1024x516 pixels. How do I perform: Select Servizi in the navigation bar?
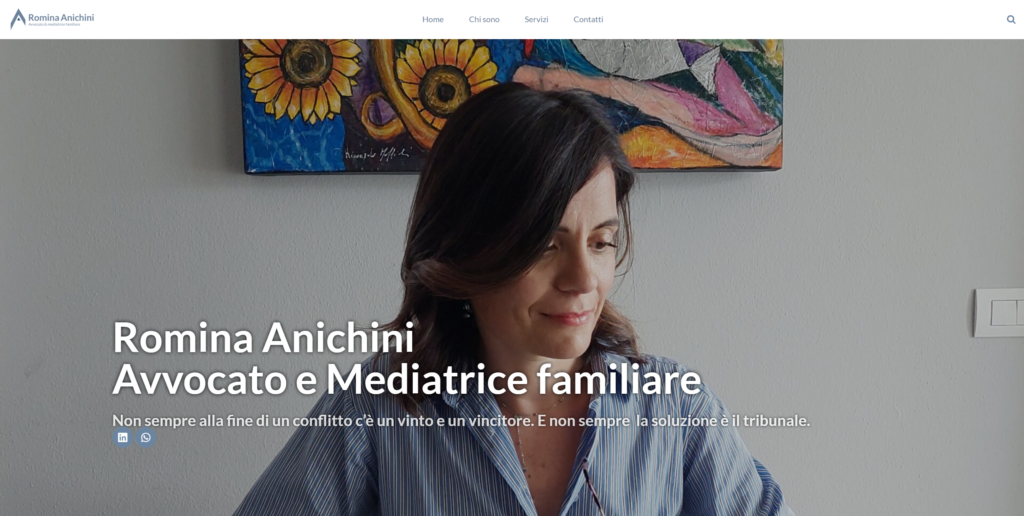point(536,20)
